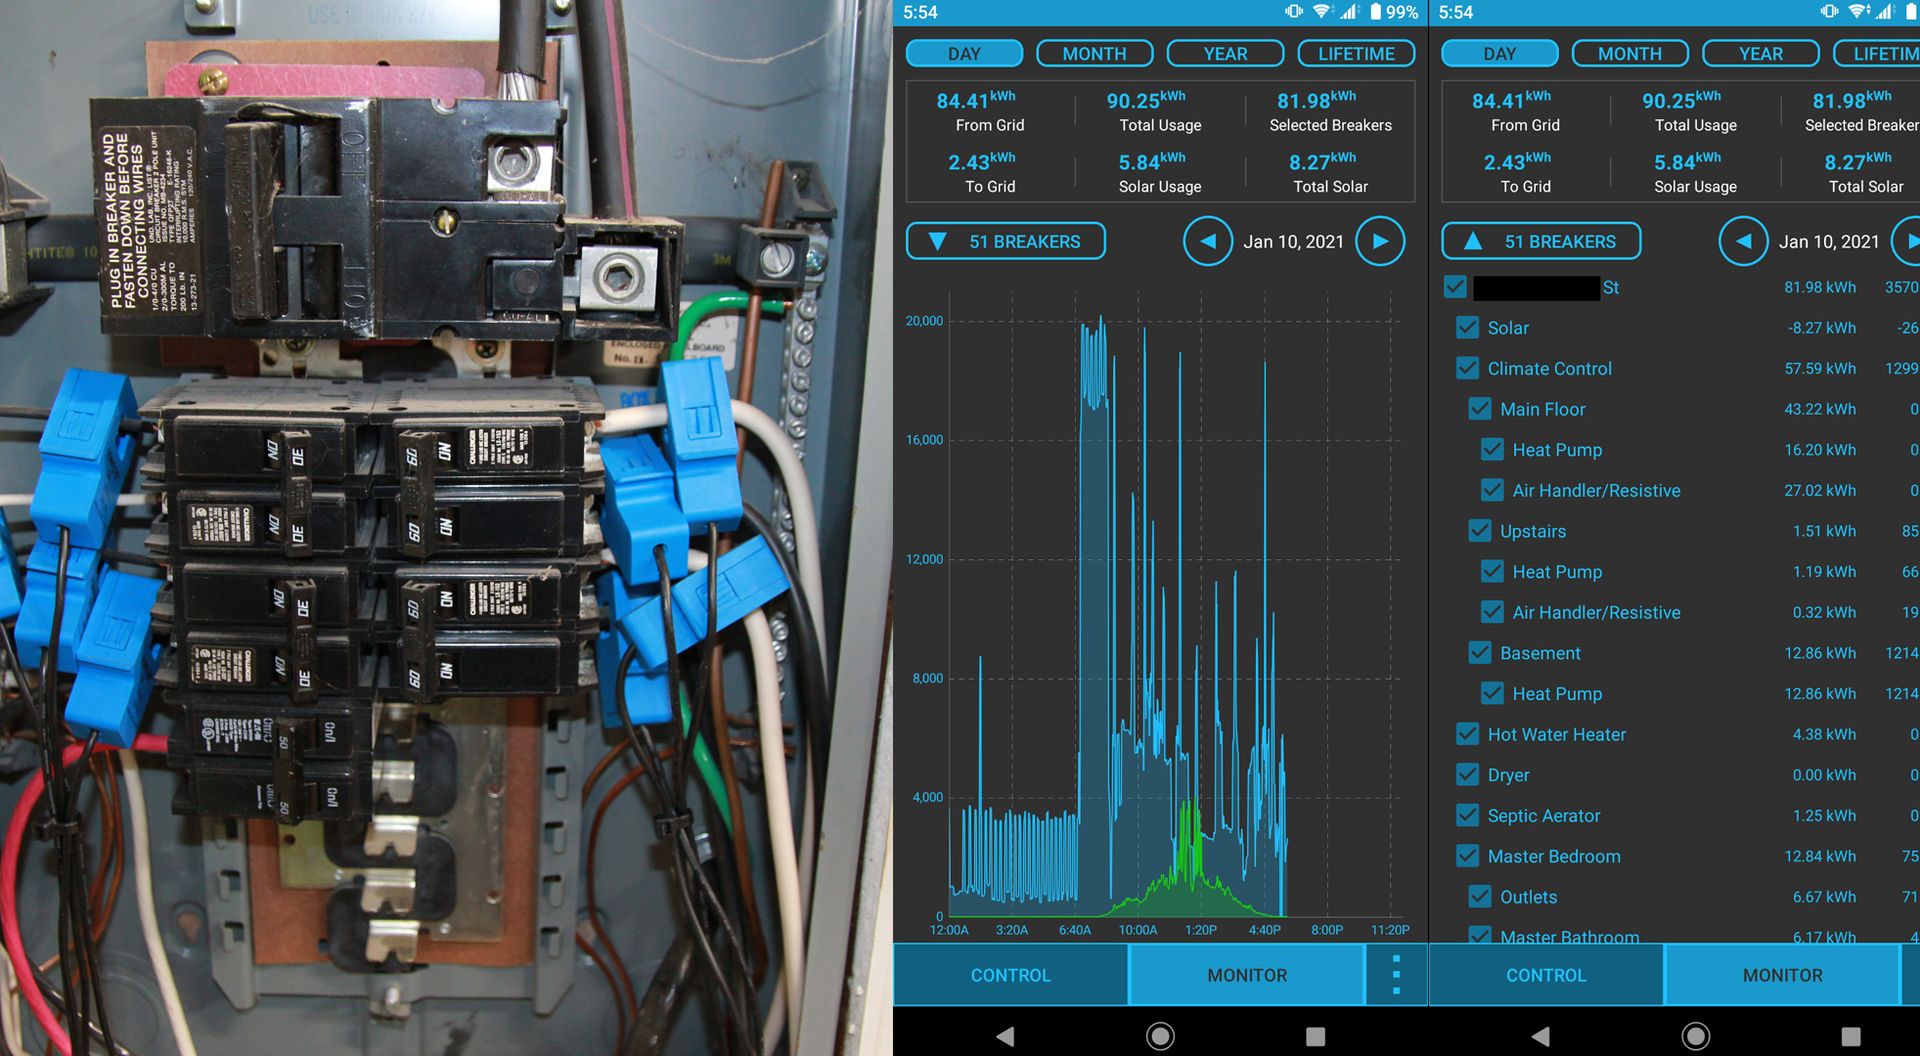Go to the previous day on the graph panel
The width and height of the screenshot is (1920, 1056).
click(1208, 241)
